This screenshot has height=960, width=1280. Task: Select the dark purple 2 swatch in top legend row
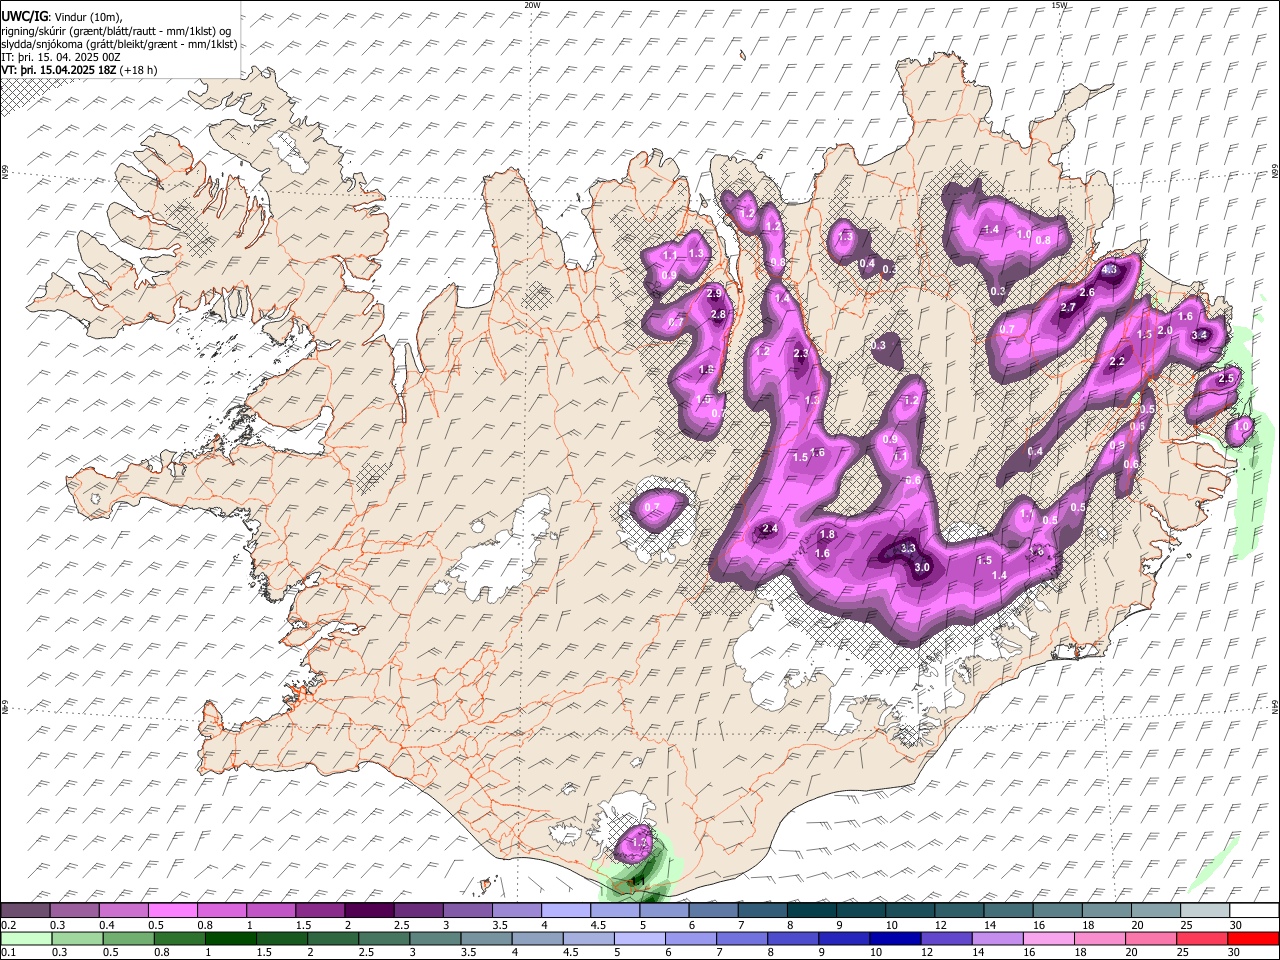[368, 911]
